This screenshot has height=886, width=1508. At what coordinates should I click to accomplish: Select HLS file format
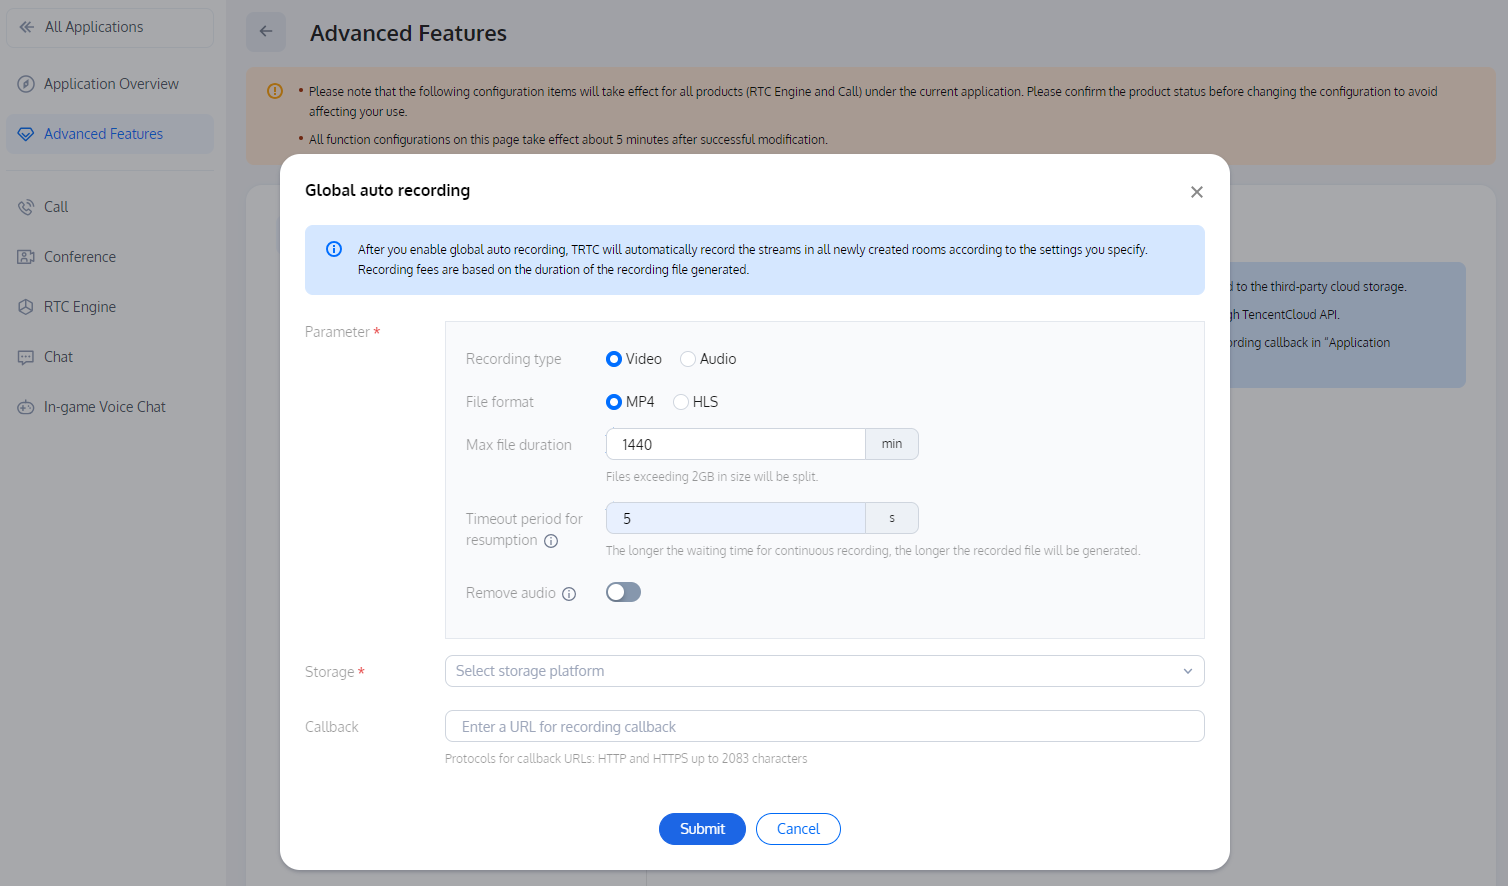[681, 402]
